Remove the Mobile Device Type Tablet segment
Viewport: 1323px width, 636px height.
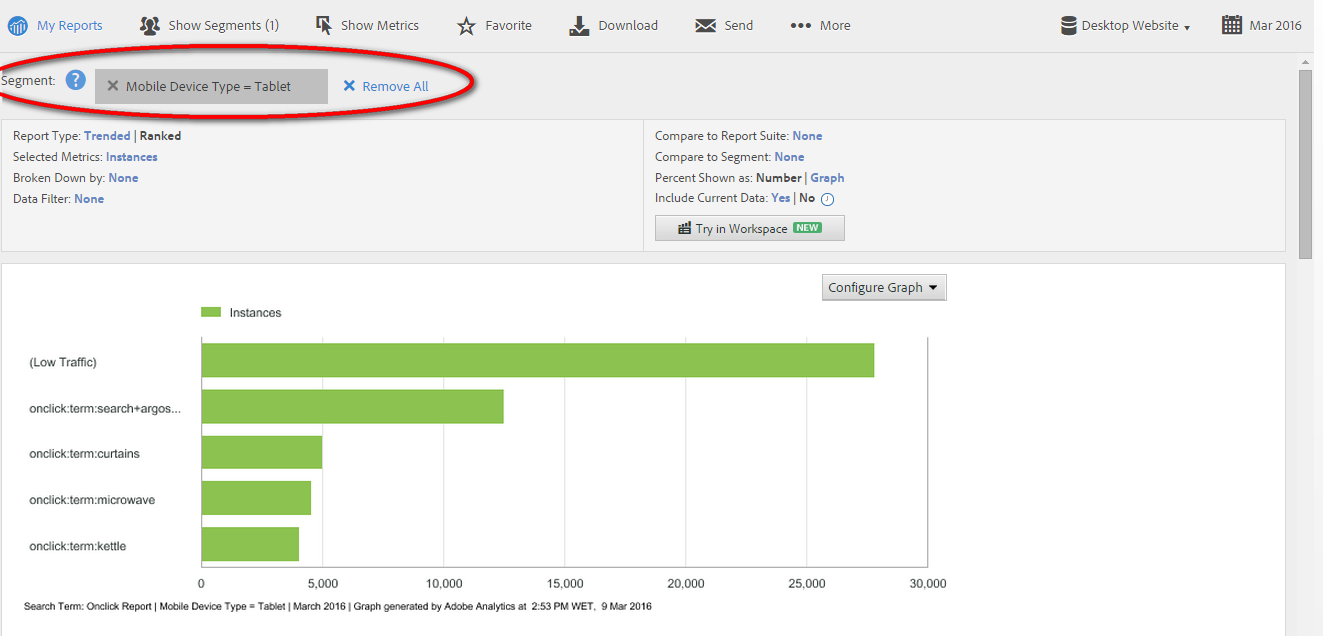click(114, 86)
